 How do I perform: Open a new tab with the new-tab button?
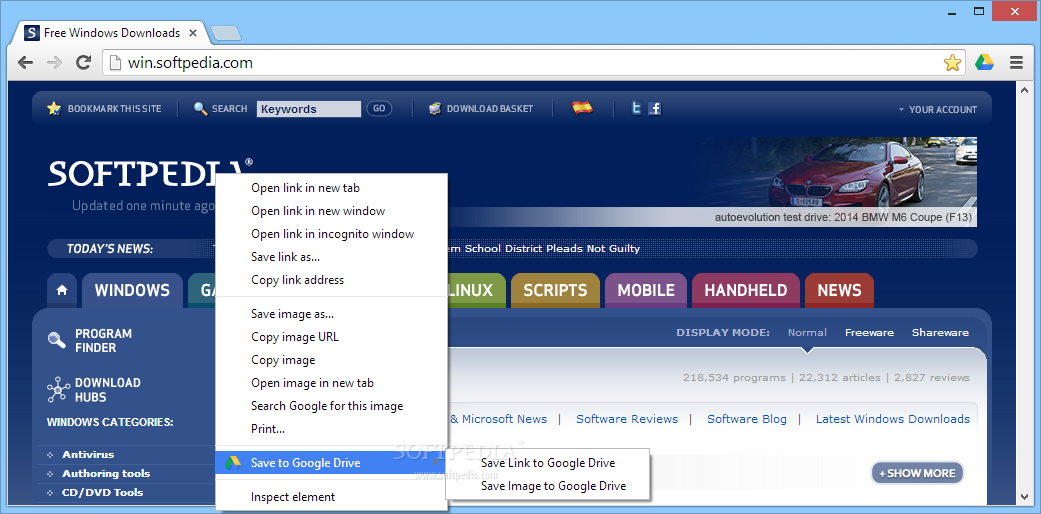pyautogui.click(x=226, y=33)
